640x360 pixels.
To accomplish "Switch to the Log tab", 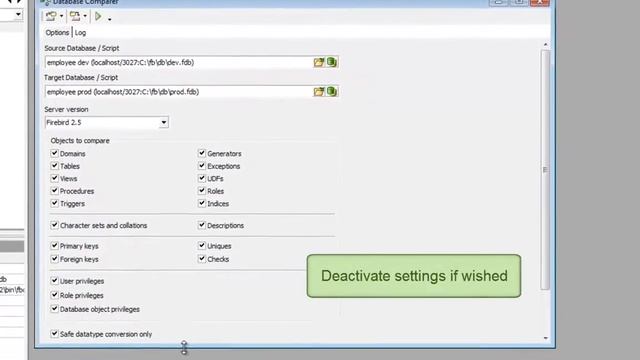I will pos(80,33).
